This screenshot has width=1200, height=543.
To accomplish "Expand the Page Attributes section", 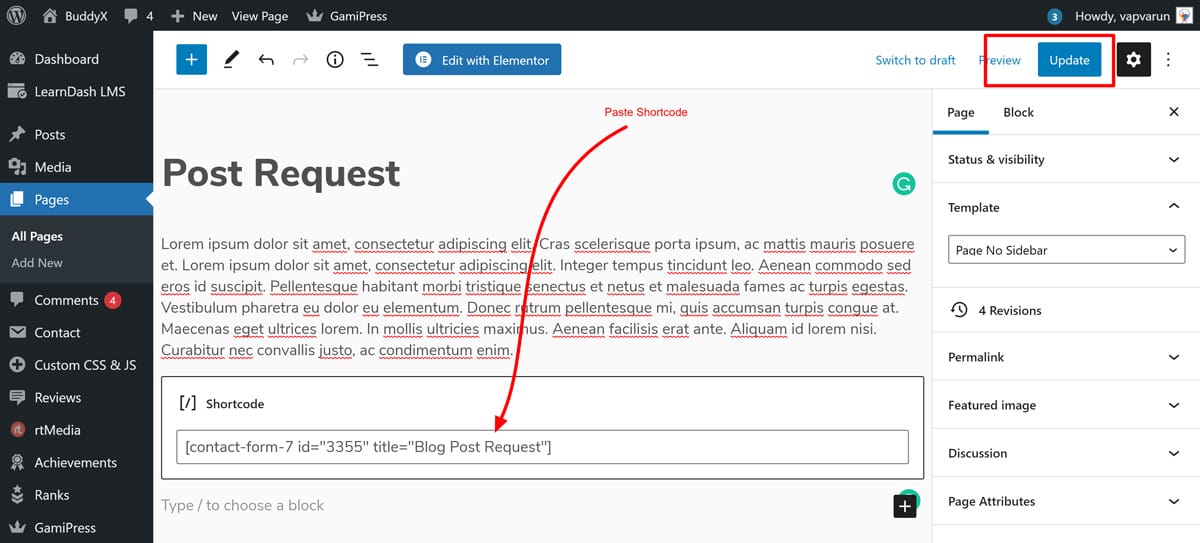I will click(1065, 501).
